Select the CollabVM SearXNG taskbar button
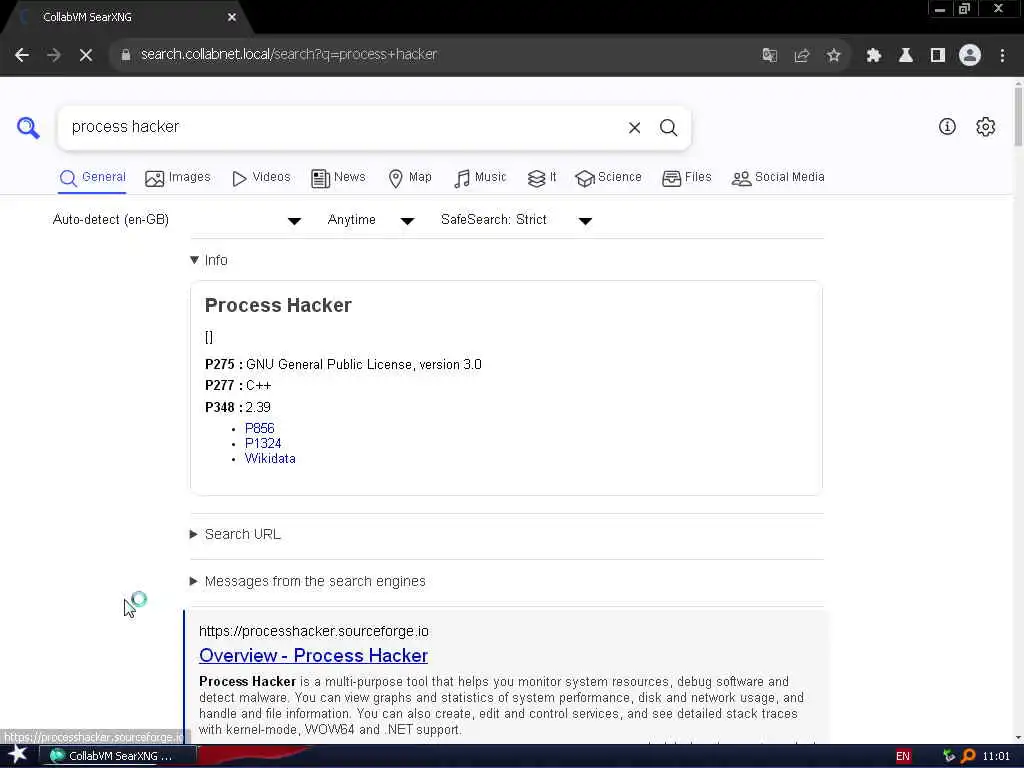This screenshot has height=768, width=1024. click(x=118, y=756)
